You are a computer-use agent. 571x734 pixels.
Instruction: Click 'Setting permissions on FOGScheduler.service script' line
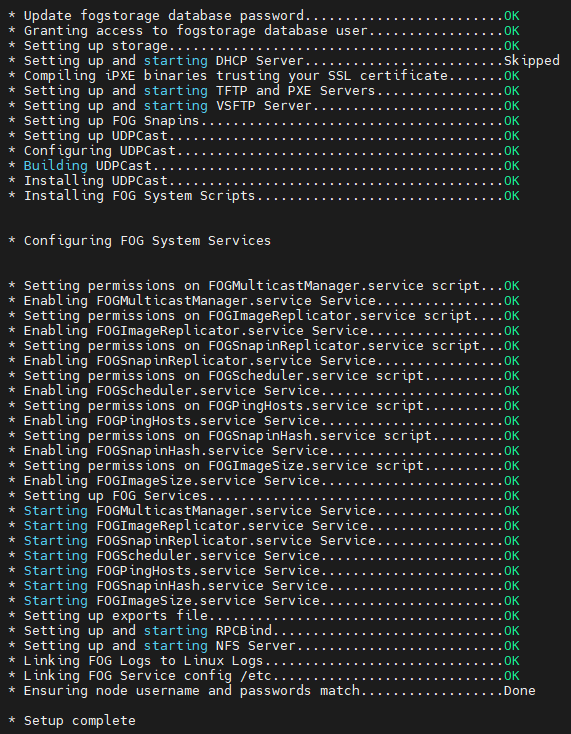[264, 375]
